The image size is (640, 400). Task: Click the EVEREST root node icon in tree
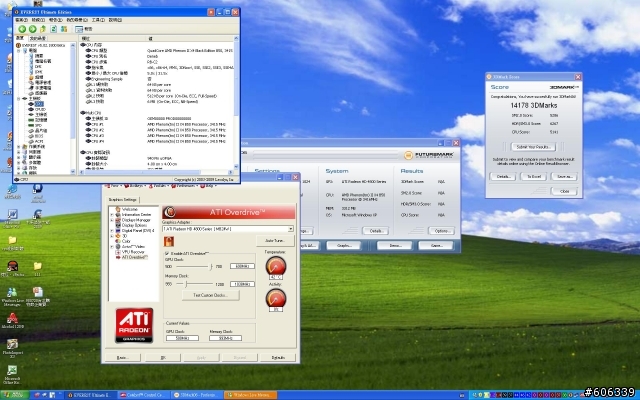pyautogui.click(x=18, y=45)
